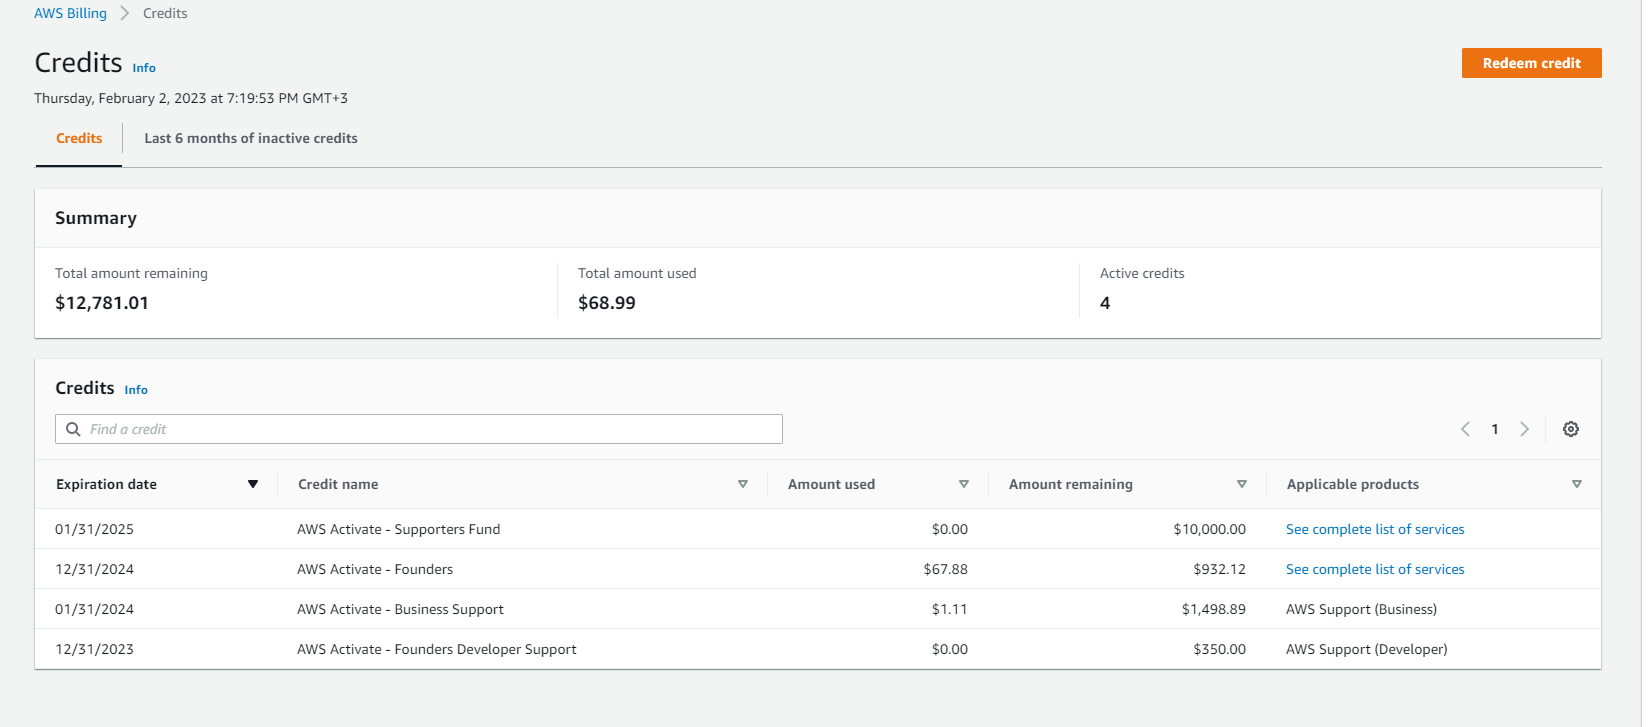Click the Active credits count of 4
Screen dimensions: 1649x727
point(1105,303)
